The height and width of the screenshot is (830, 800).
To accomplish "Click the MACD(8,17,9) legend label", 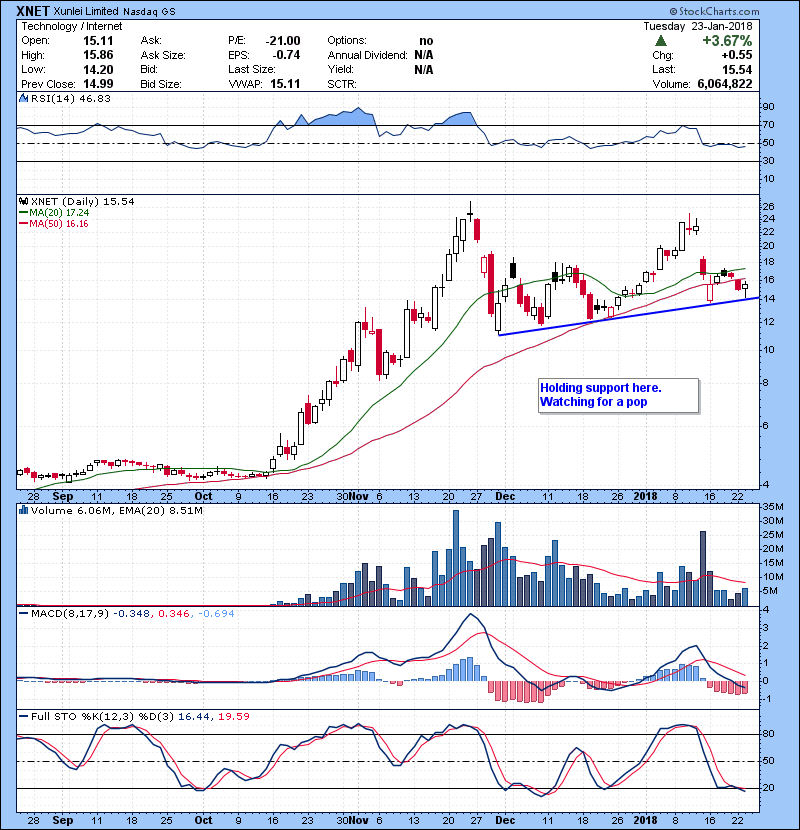I will tap(70, 613).
